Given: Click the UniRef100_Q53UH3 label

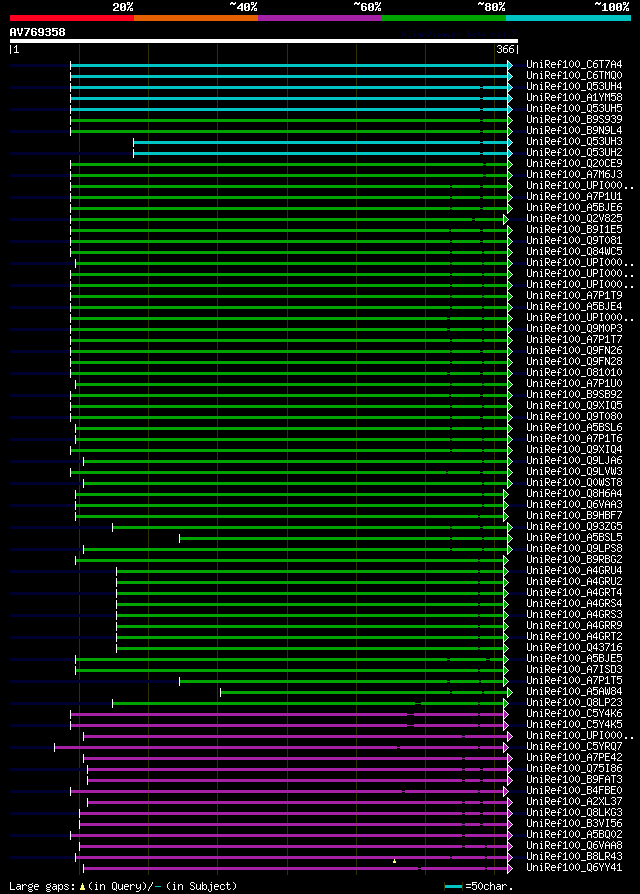Looking at the screenshot, I should click(574, 141).
